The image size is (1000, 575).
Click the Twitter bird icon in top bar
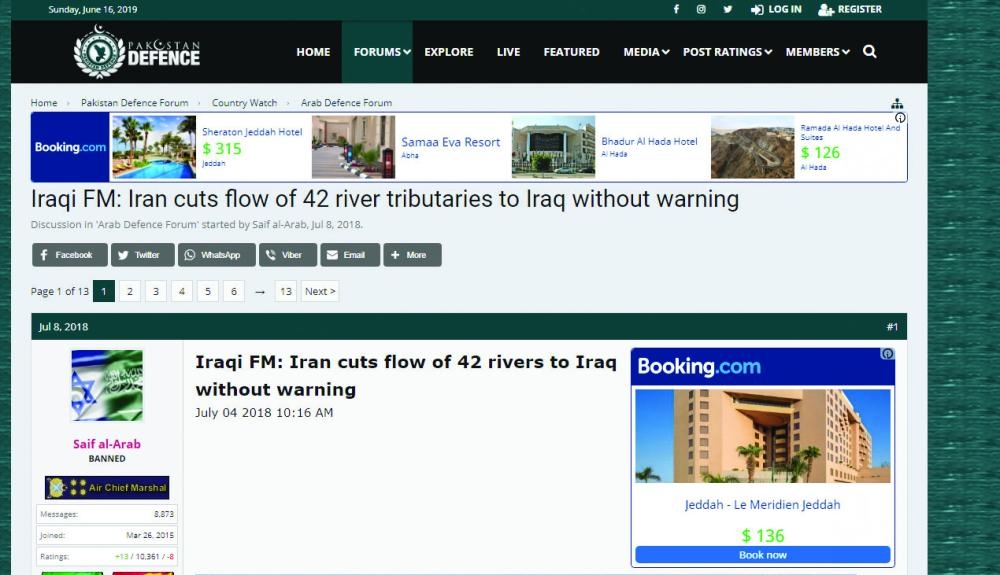click(x=728, y=9)
